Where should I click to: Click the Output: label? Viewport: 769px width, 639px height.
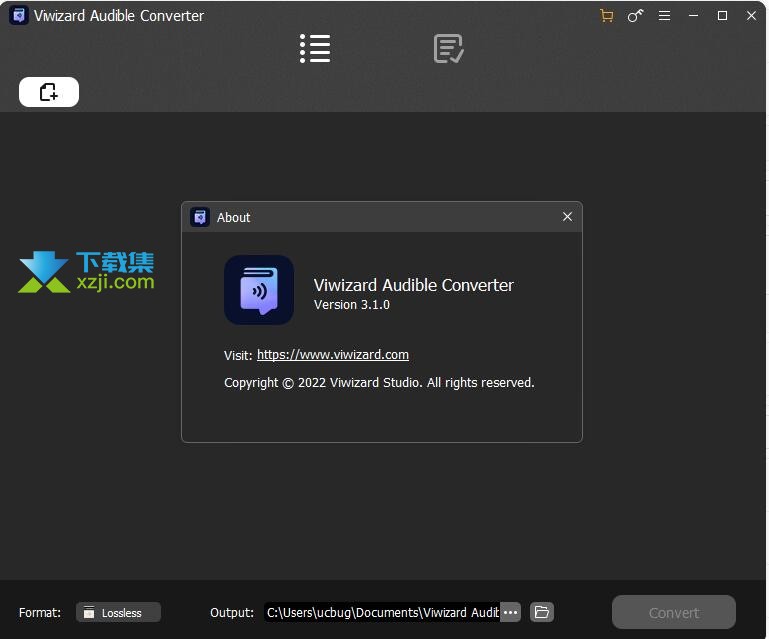click(232, 613)
